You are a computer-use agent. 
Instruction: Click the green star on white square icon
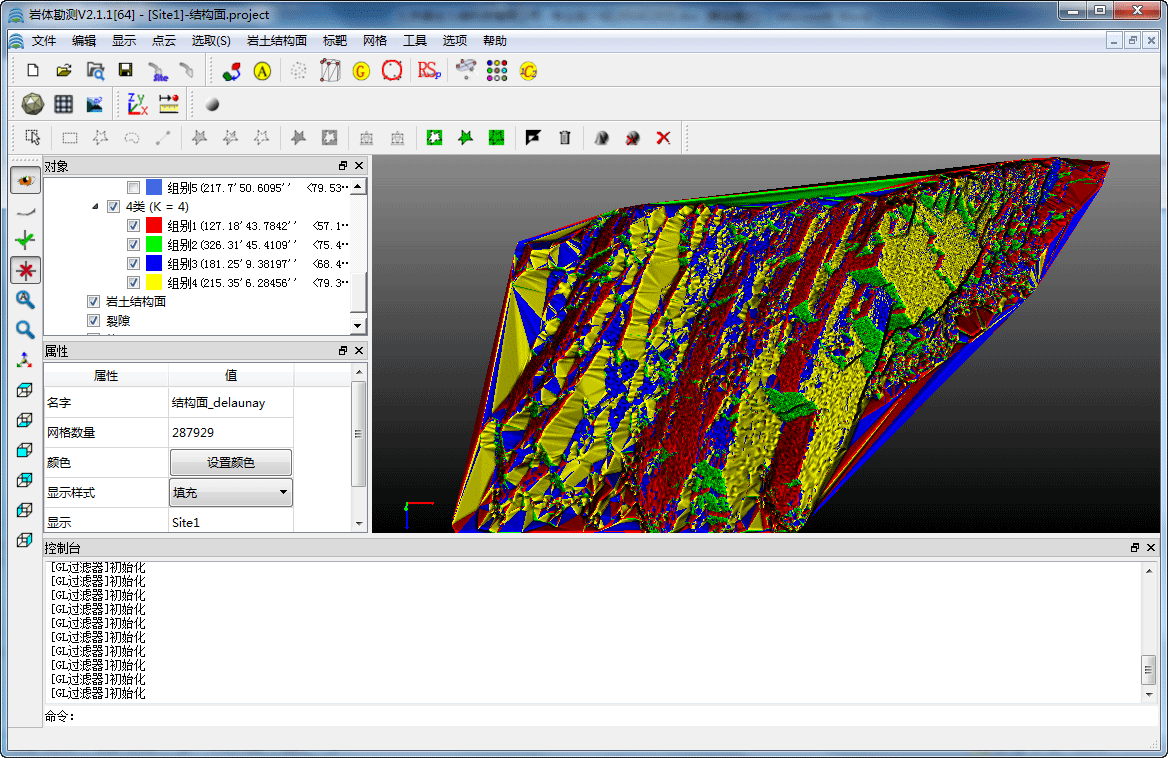[x=434, y=138]
